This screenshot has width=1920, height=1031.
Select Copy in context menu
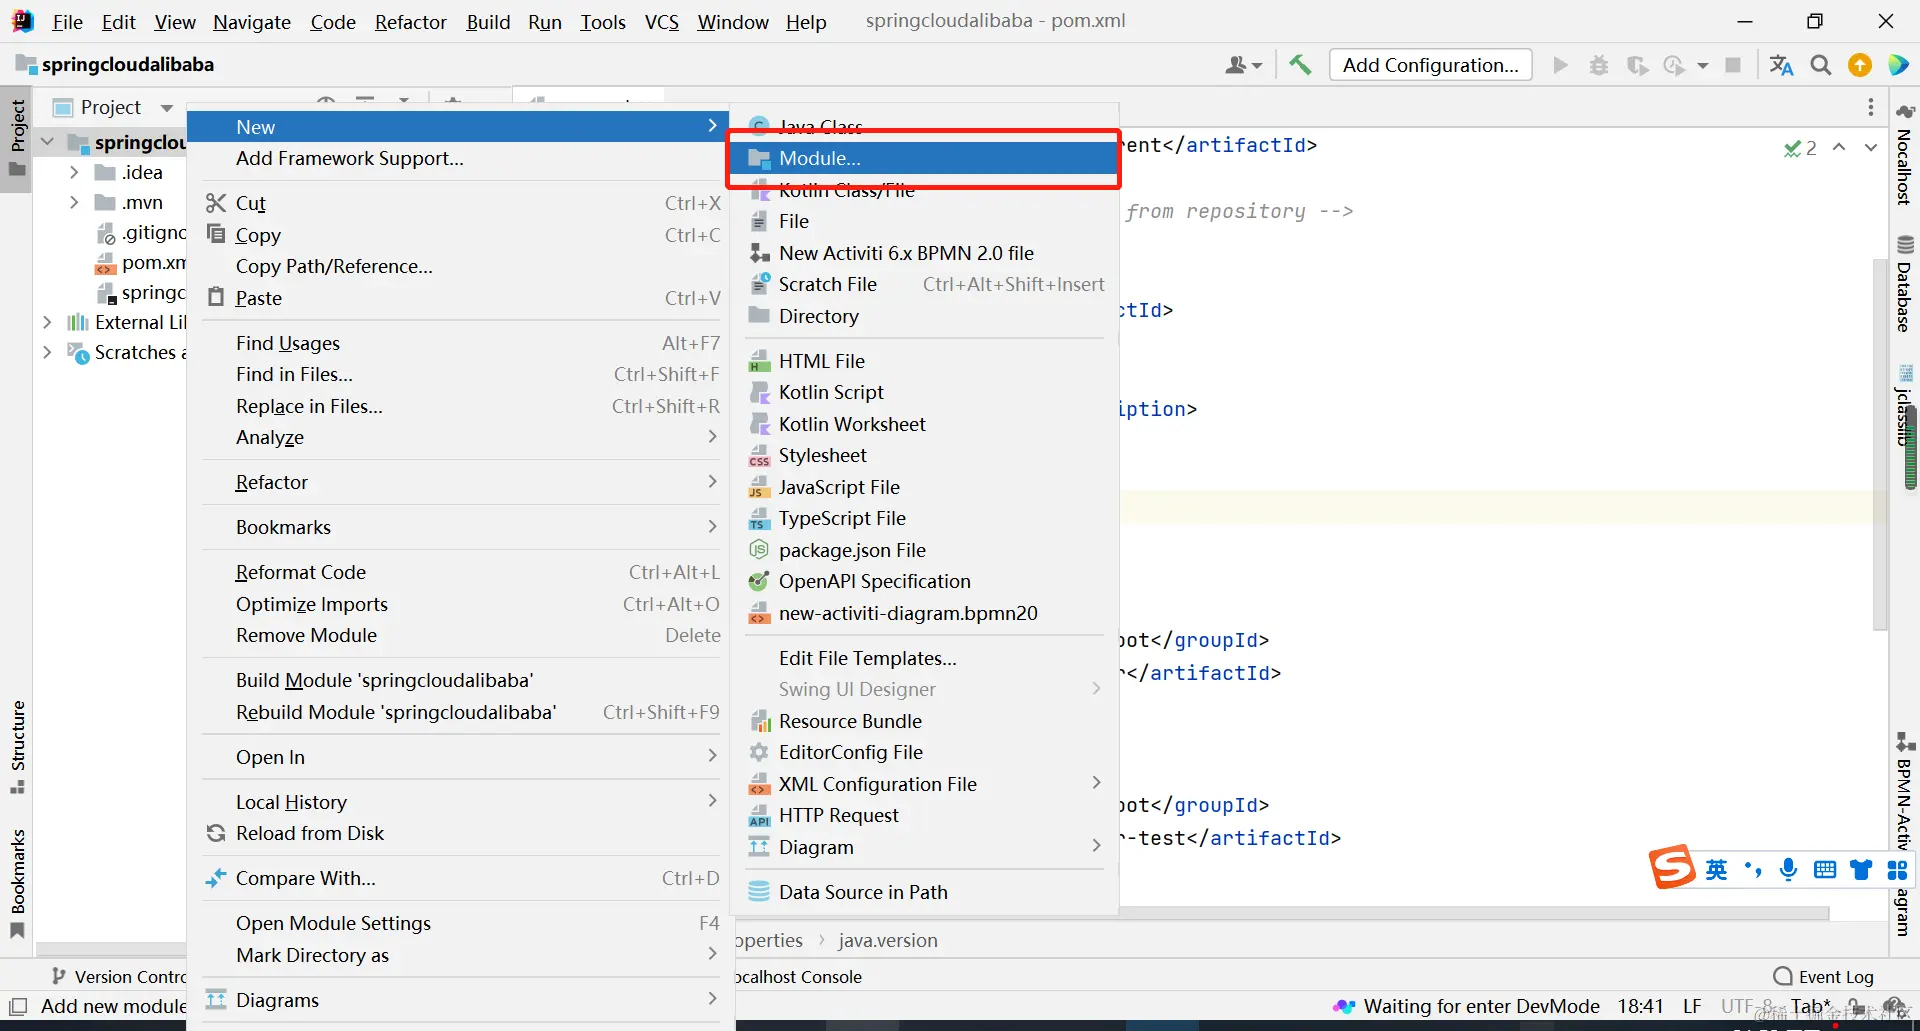pyautogui.click(x=460, y=235)
